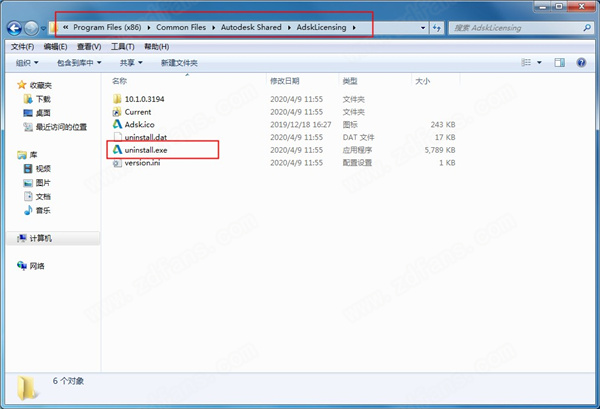600x409 pixels.
Task: Click the 5,789 KB size cell
Action: pos(440,150)
